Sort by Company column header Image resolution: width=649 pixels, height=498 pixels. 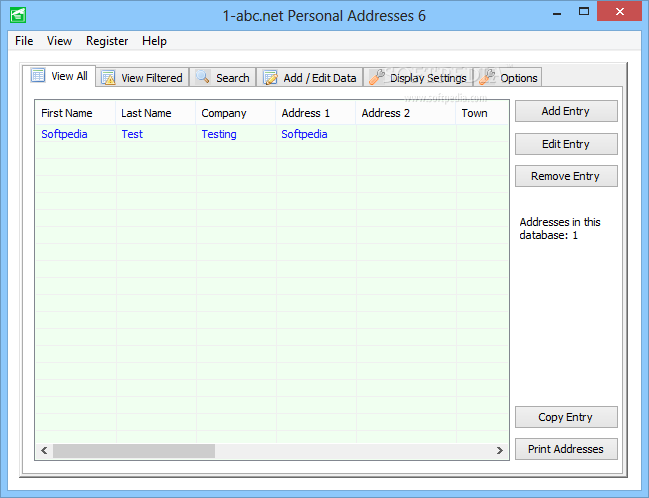click(236, 113)
